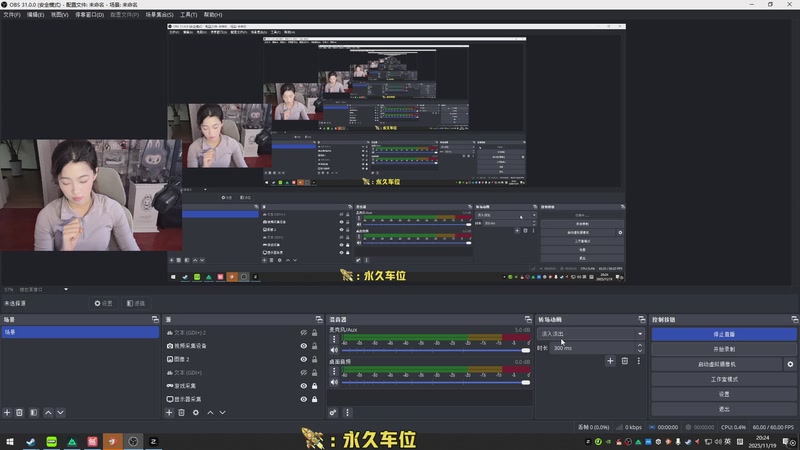Move source down arrow in Sources panel
800x450 pixels.
coord(222,412)
